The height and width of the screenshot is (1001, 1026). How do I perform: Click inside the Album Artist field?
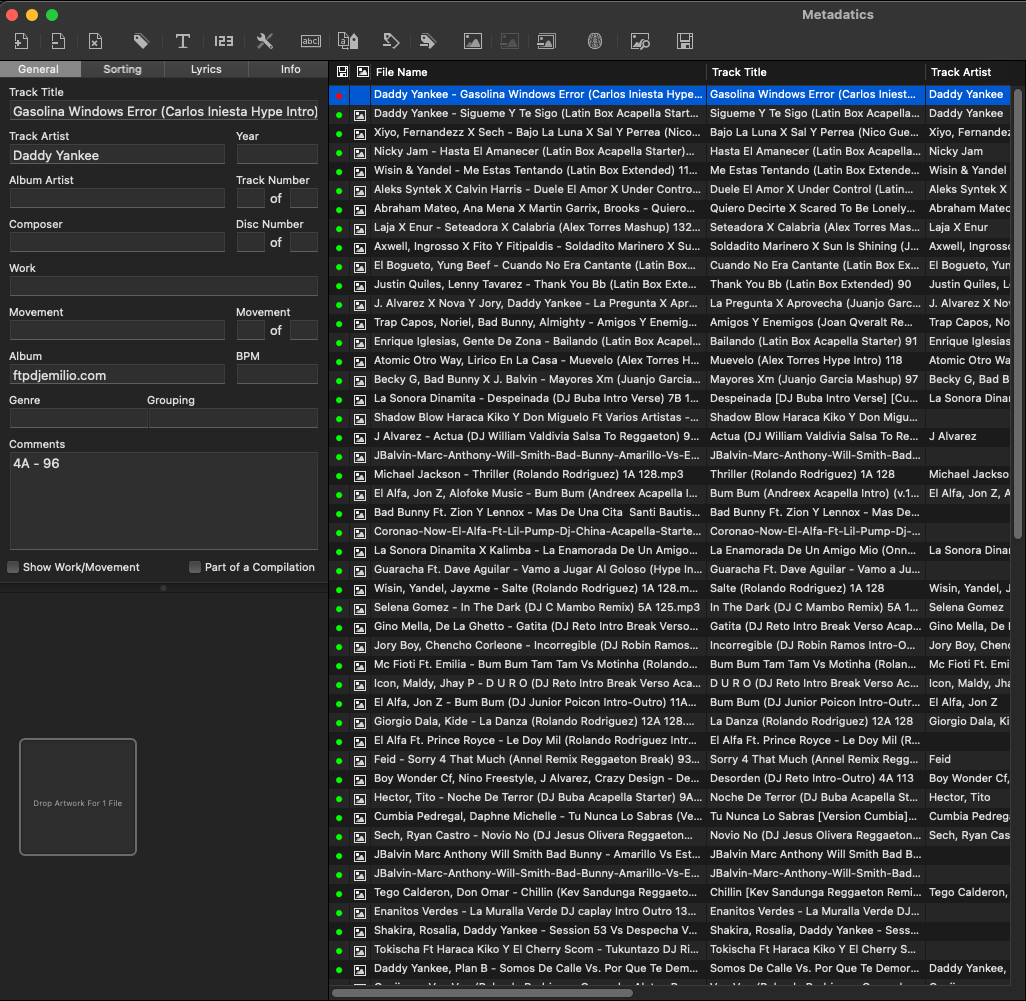117,198
